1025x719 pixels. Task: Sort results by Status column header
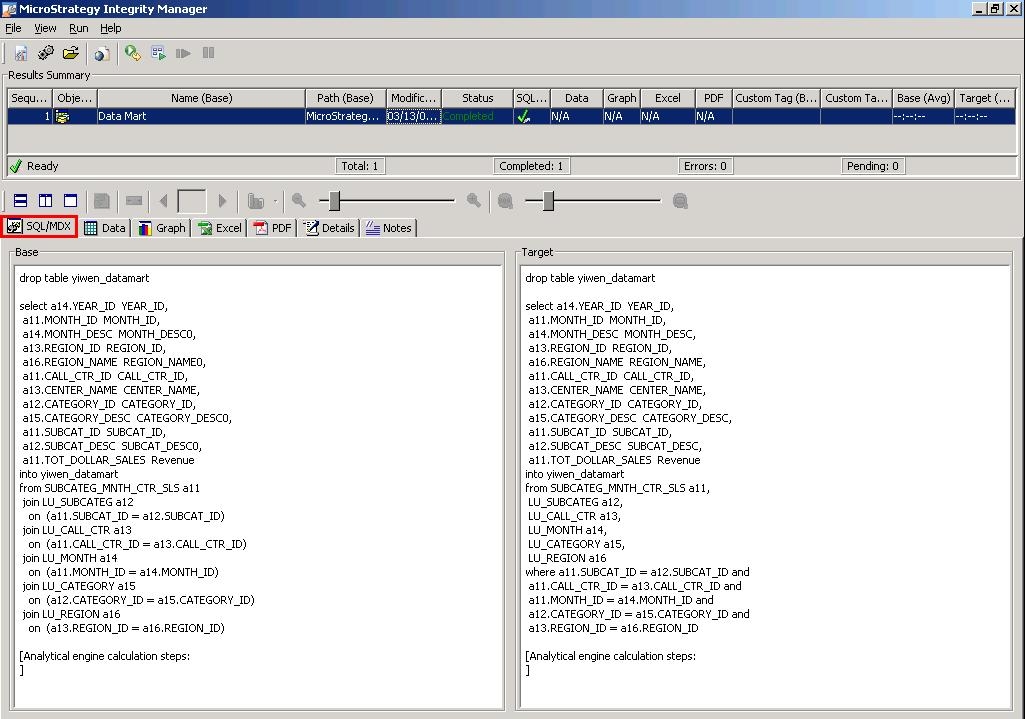tap(477, 98)
